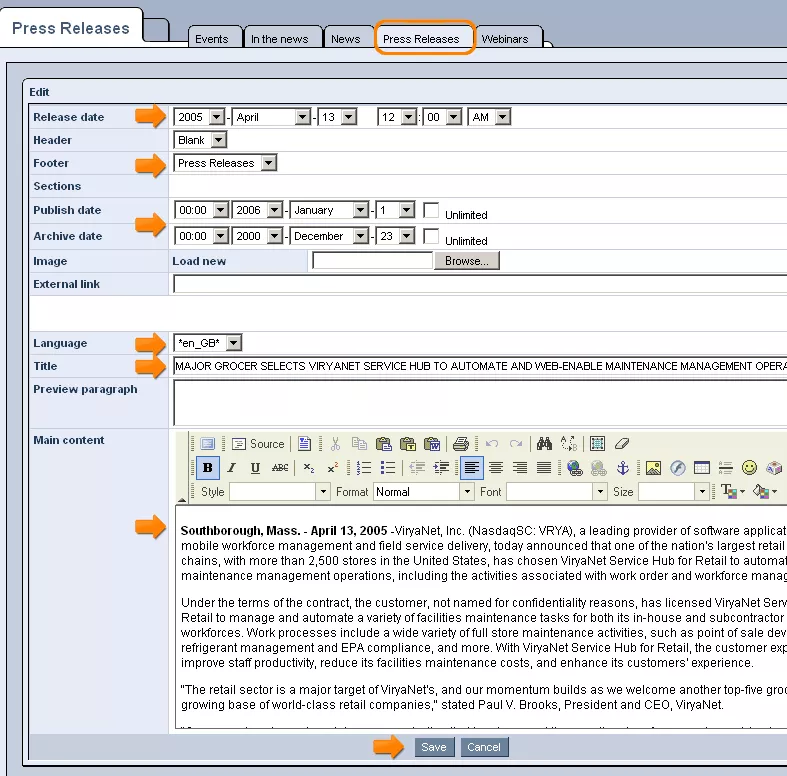Open the Text Color picker

(733, 491)
